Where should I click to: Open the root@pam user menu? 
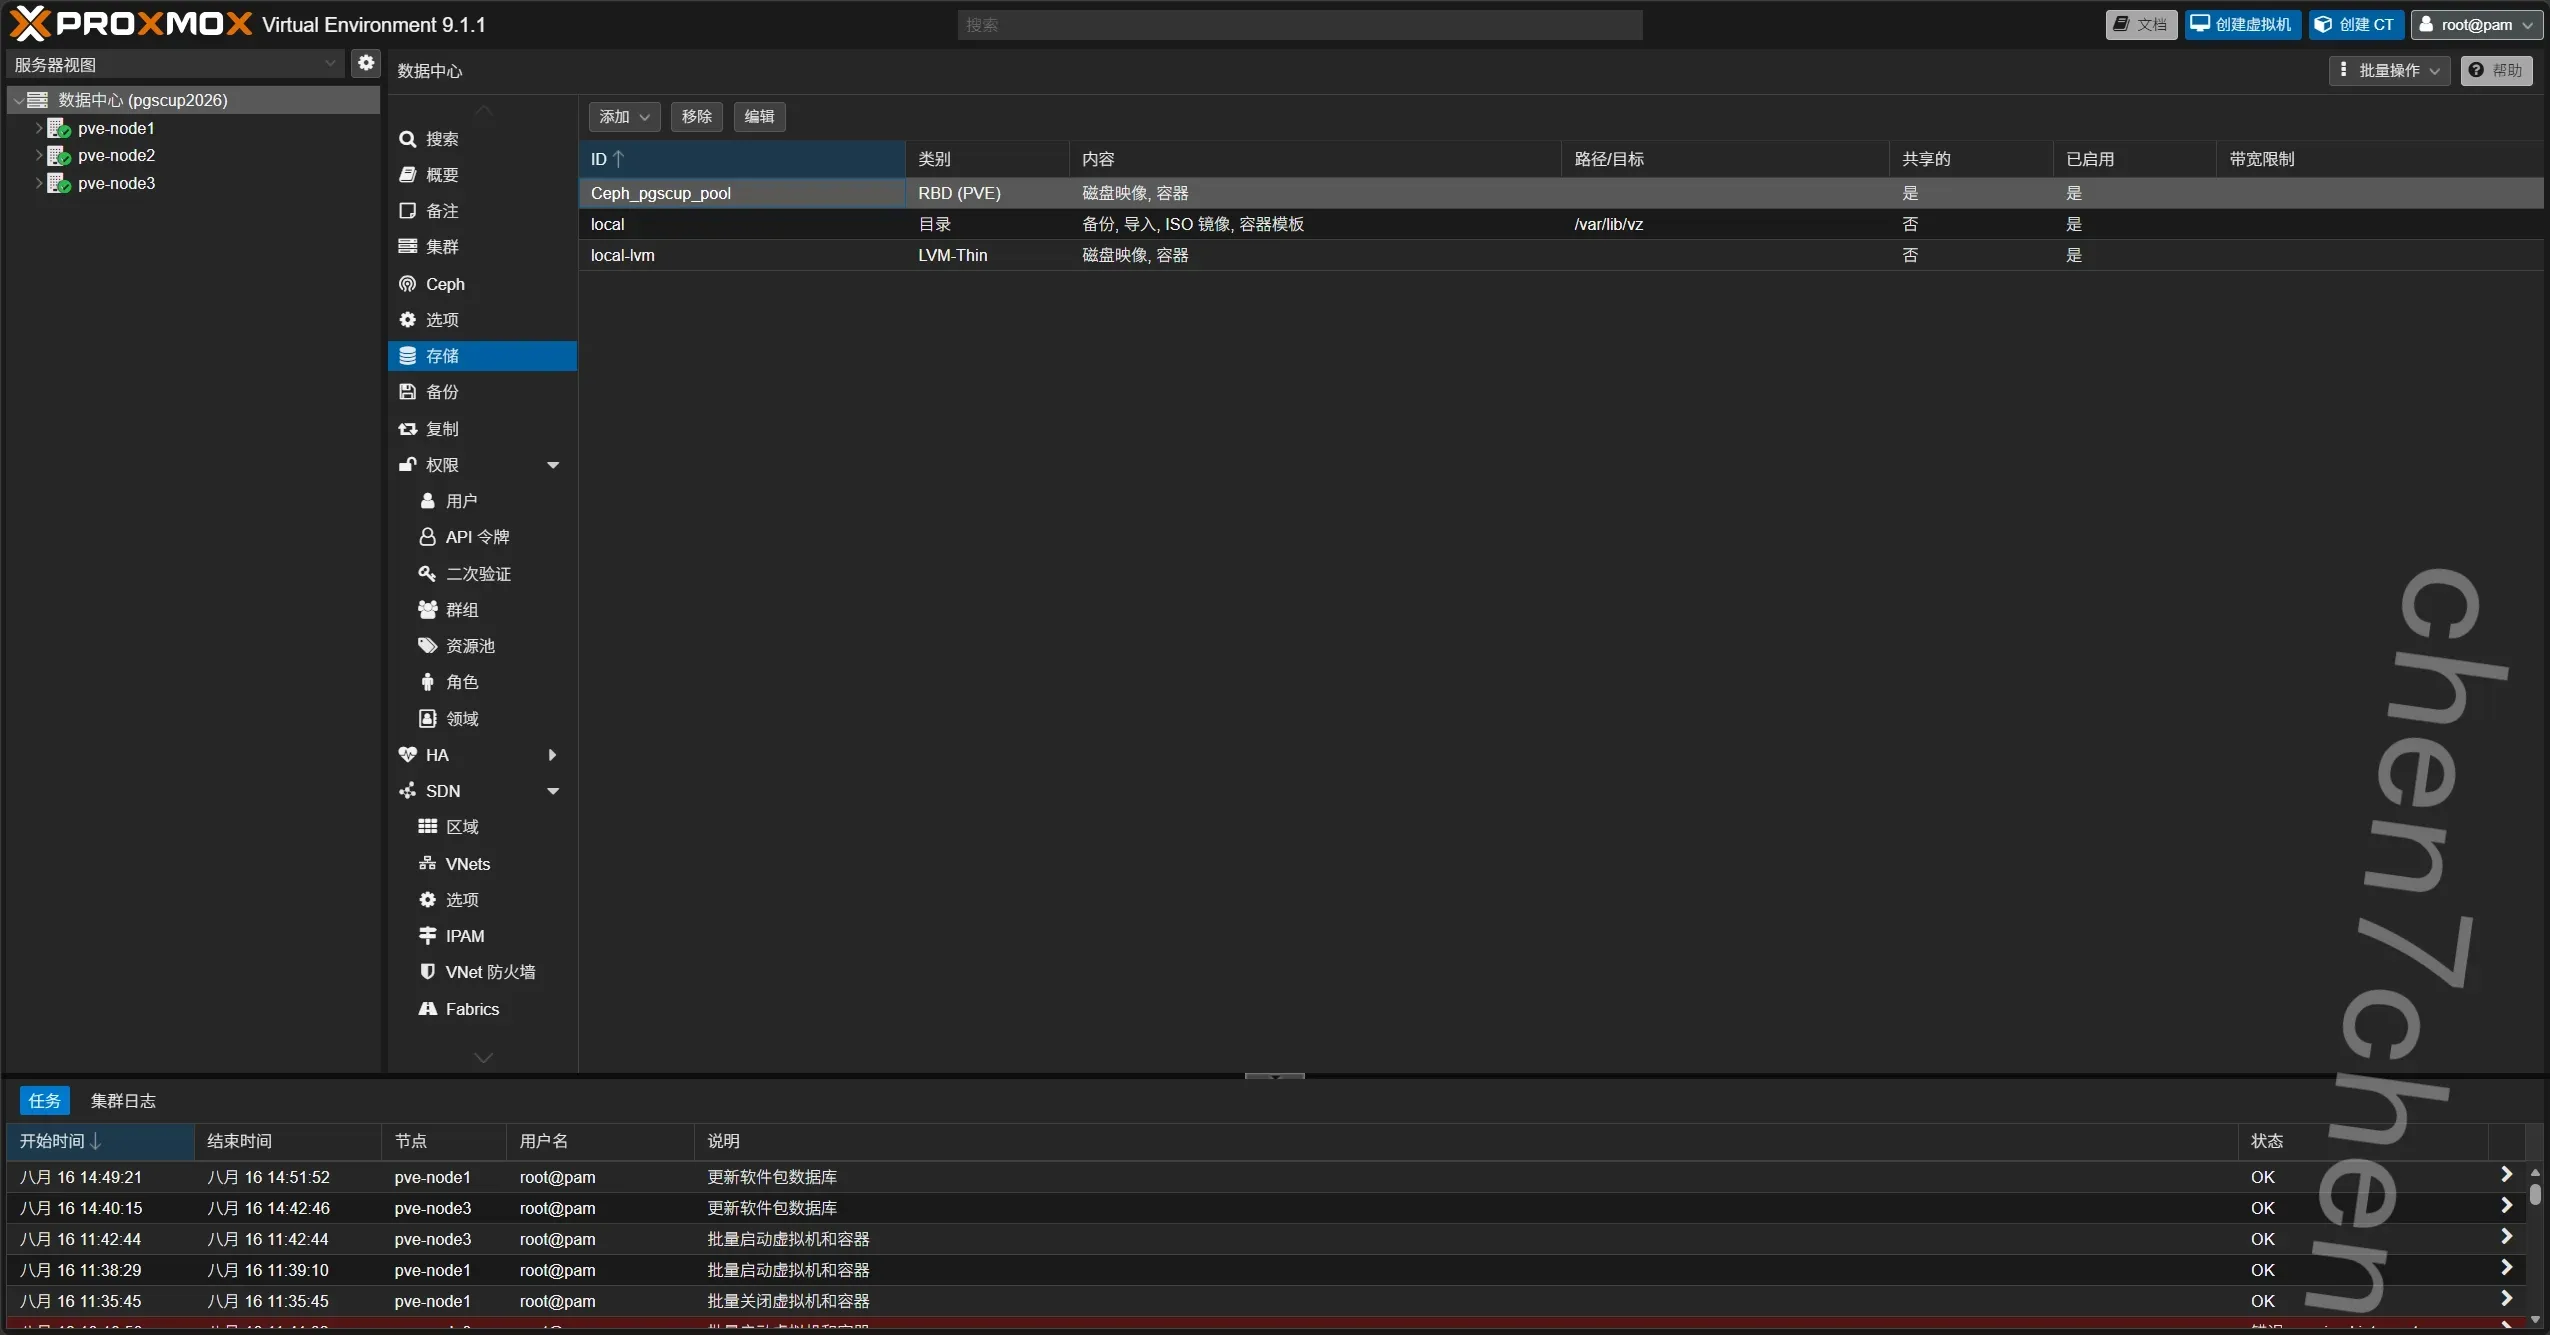point(2476,25)
